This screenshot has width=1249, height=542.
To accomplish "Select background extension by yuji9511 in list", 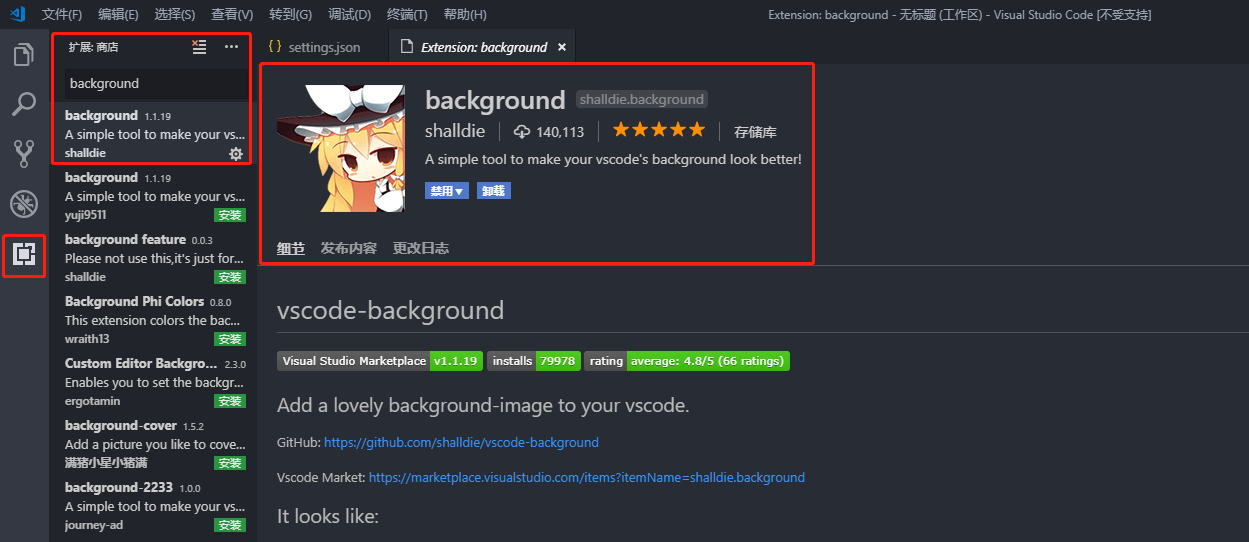I will tap(153, 195).
